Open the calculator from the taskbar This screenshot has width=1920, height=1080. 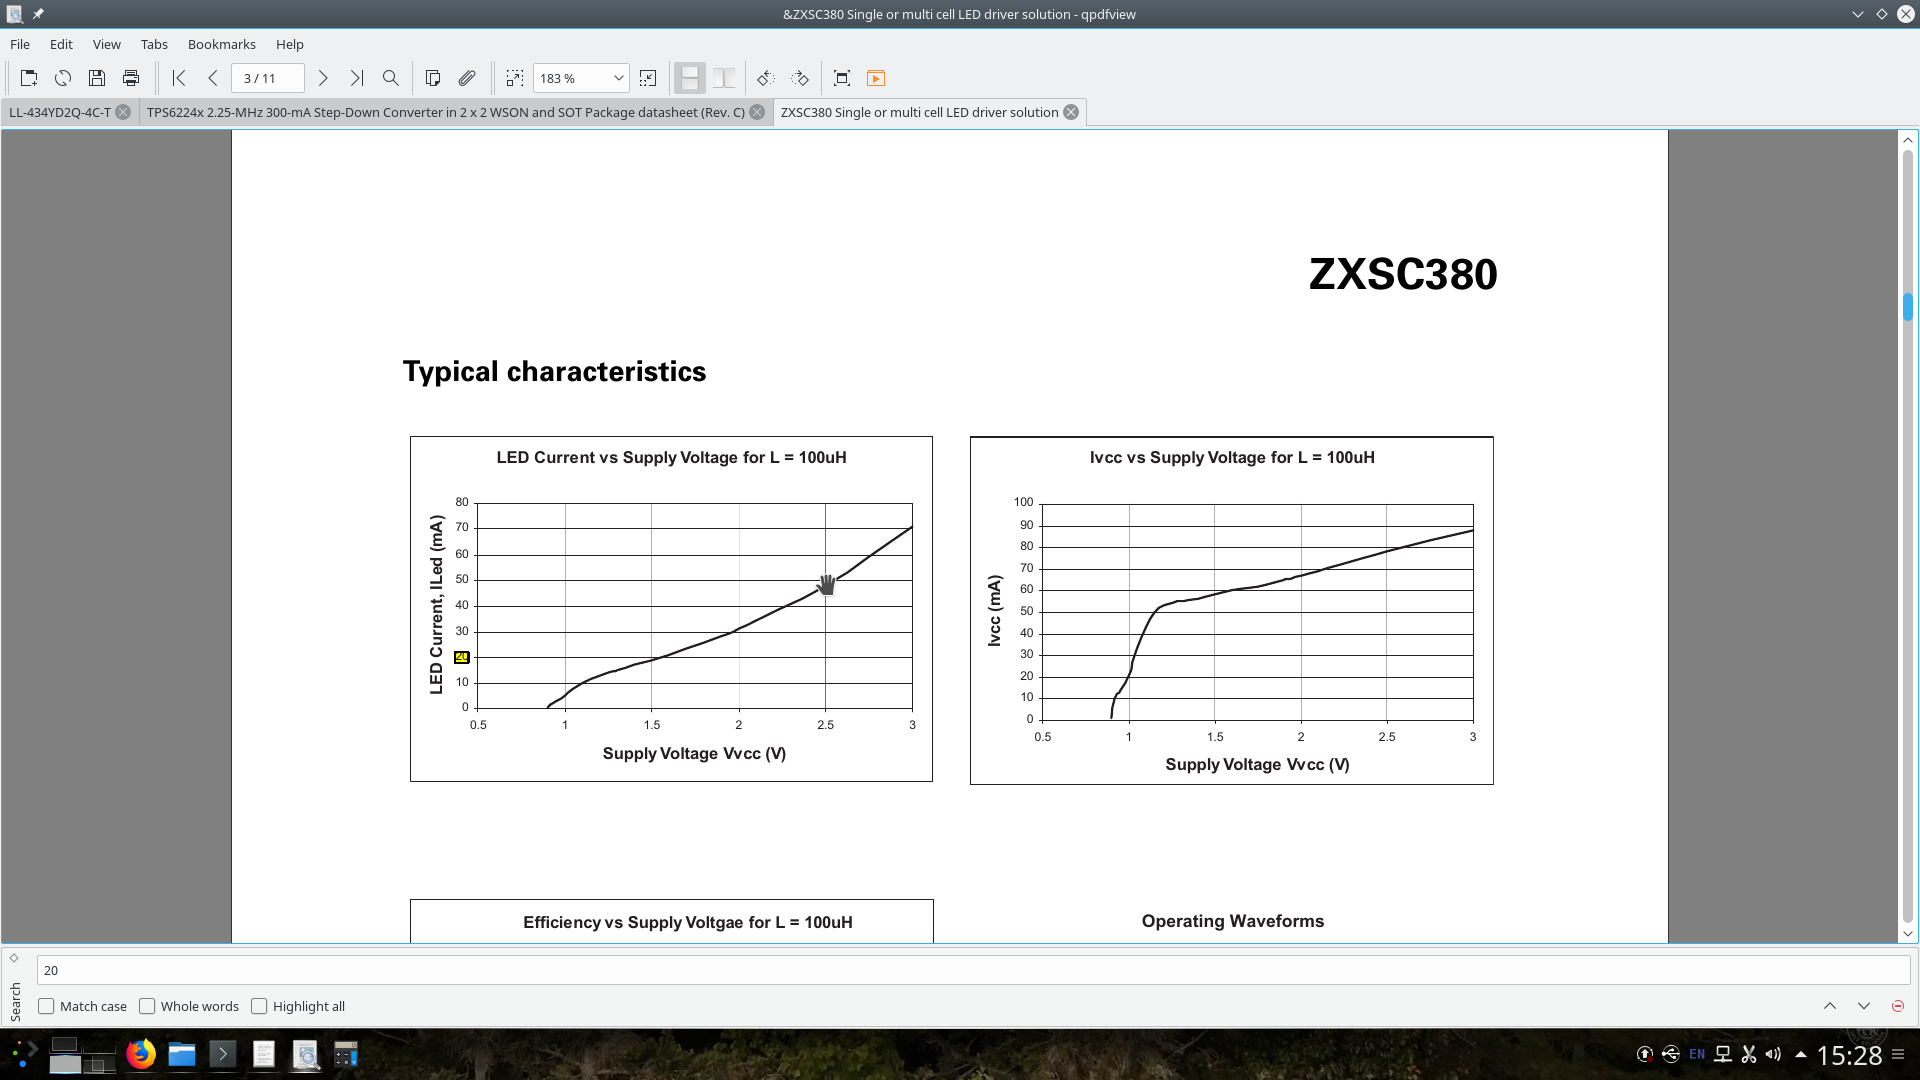pyautogui.click(x=346, y=1054)
